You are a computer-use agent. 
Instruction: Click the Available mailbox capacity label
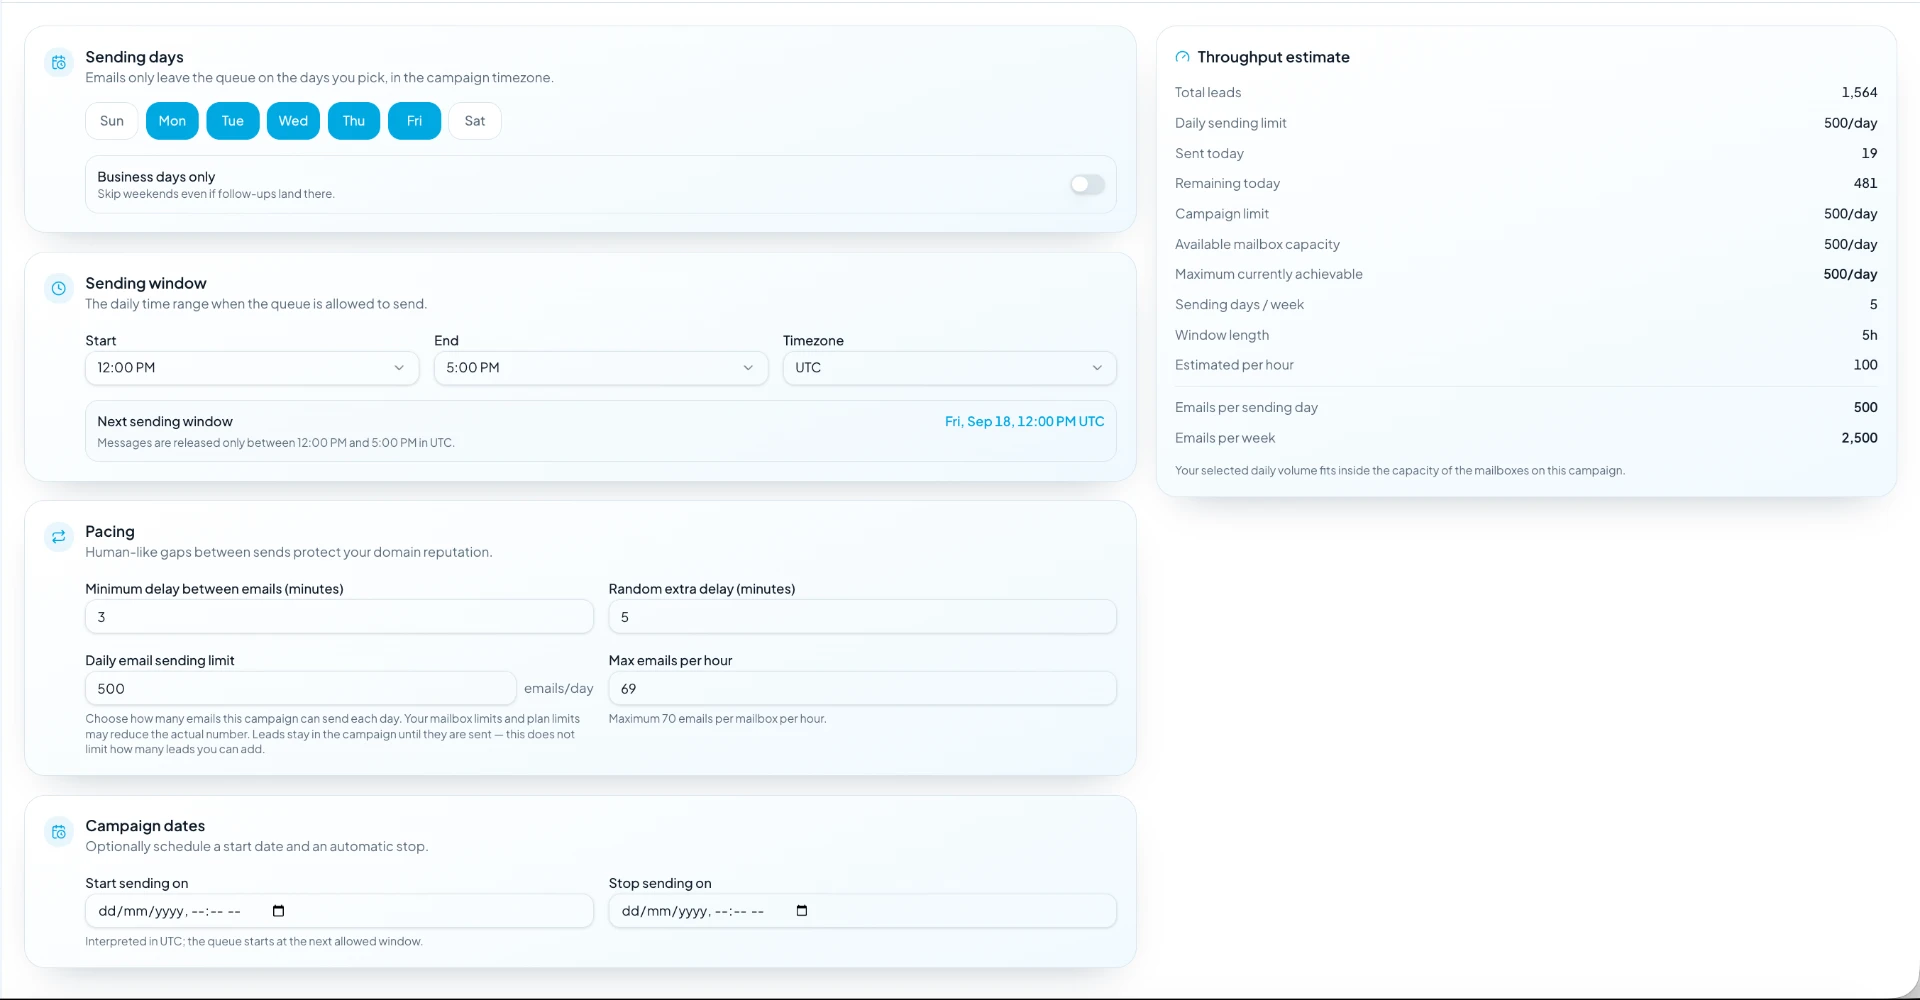point(1257,244)
